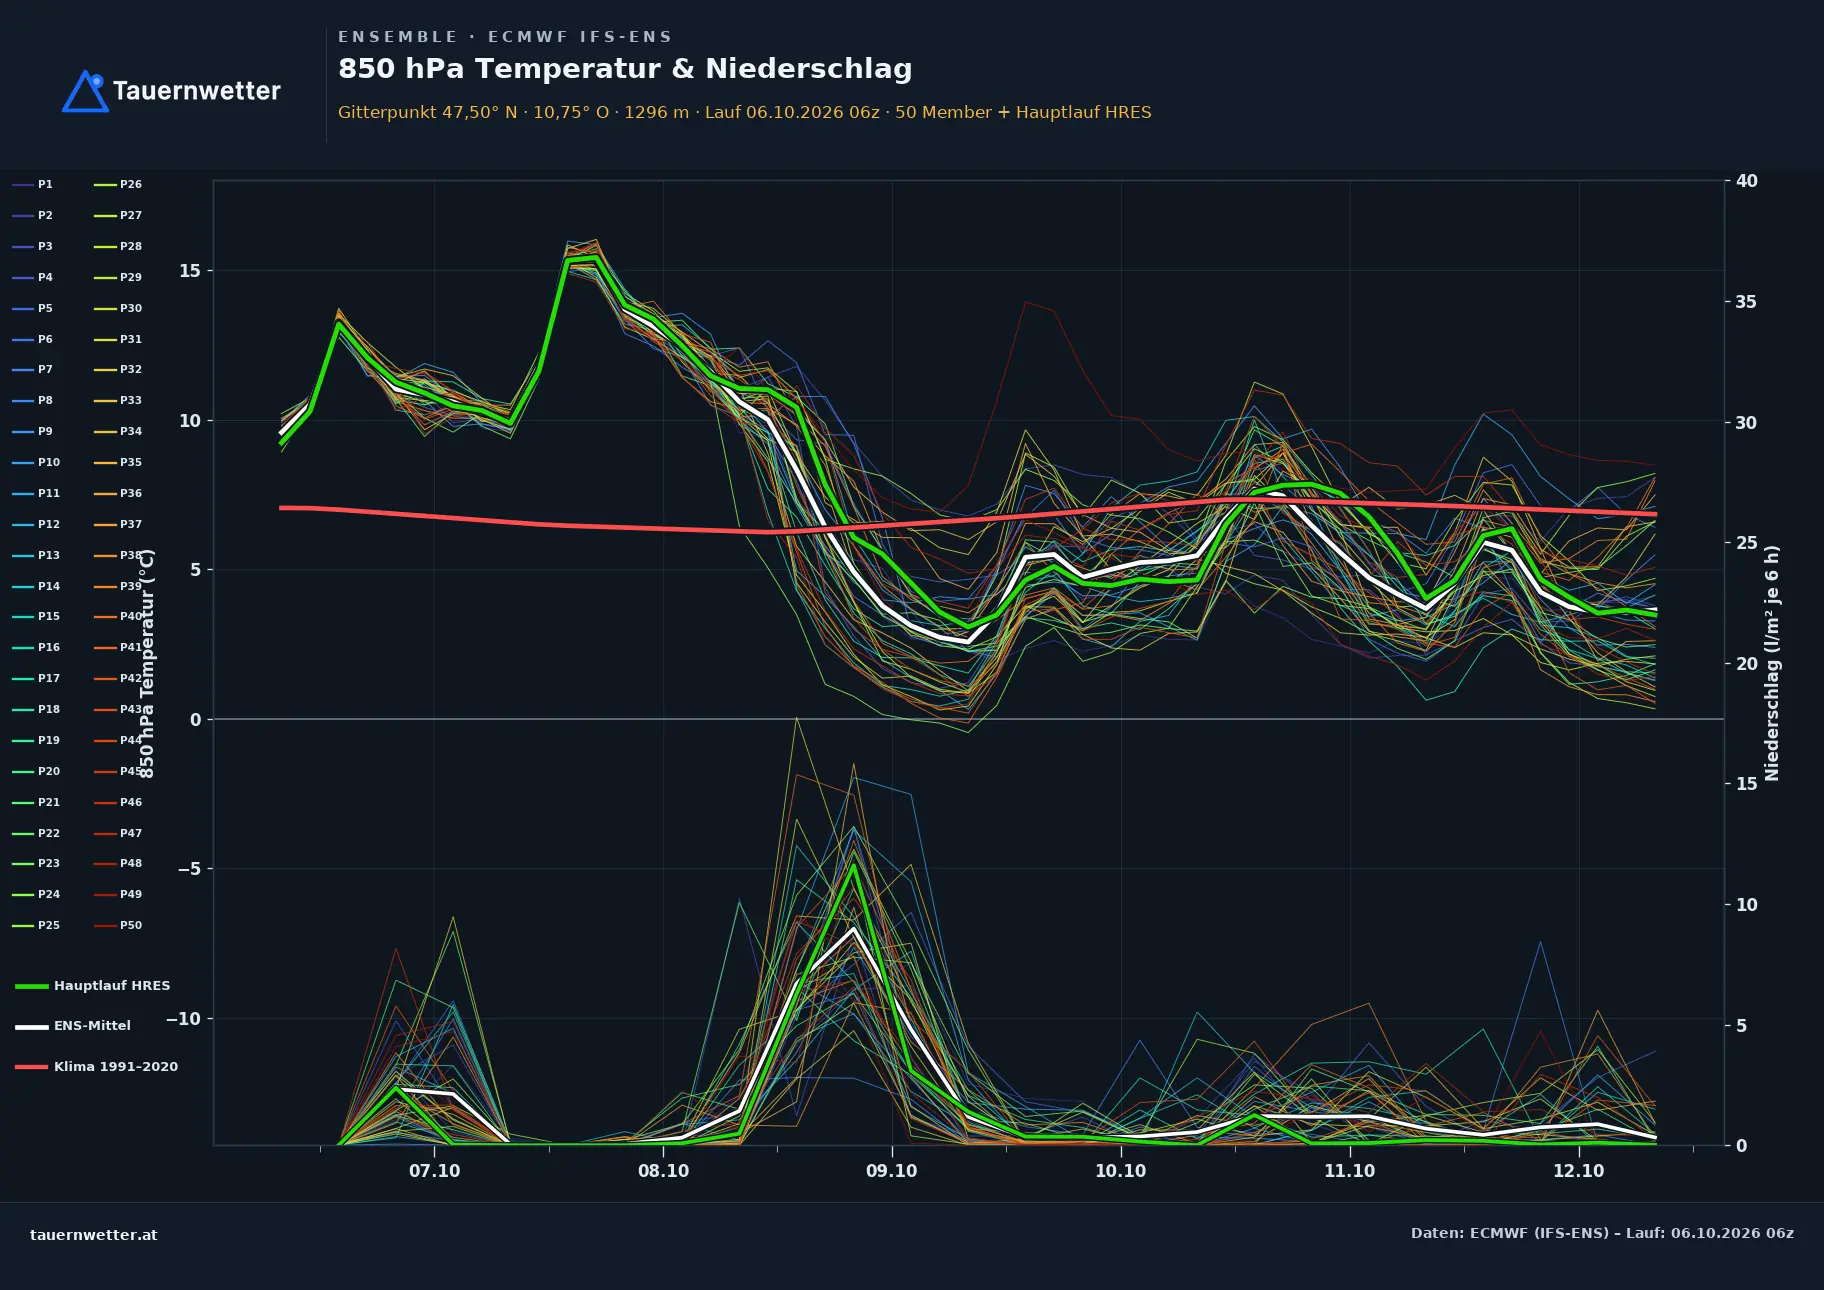Click the Tauernwetter mountain logo icon
This screenshot has height=1290, width=1824.
[x=85, y=91]
